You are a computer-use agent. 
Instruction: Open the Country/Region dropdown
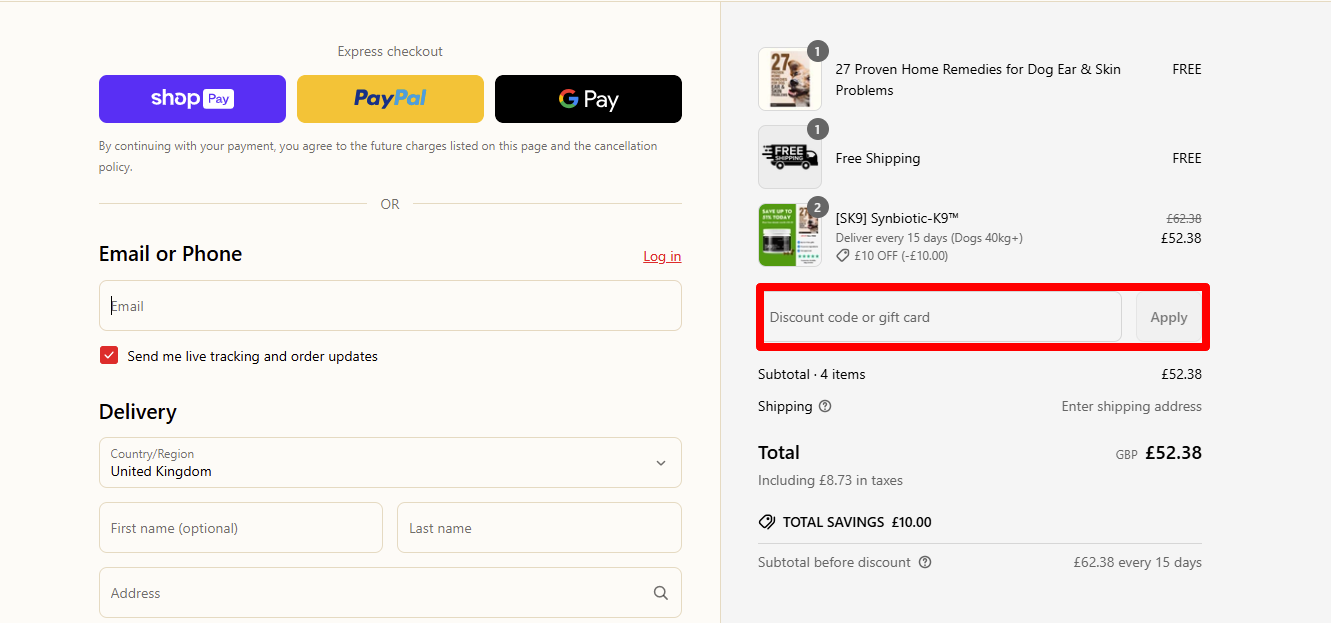coord(390,462)
